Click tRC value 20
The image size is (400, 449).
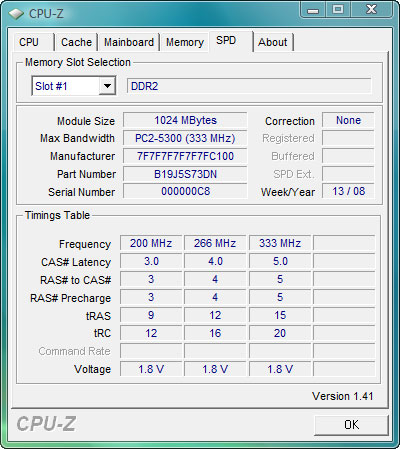click(x=280, y=333)
